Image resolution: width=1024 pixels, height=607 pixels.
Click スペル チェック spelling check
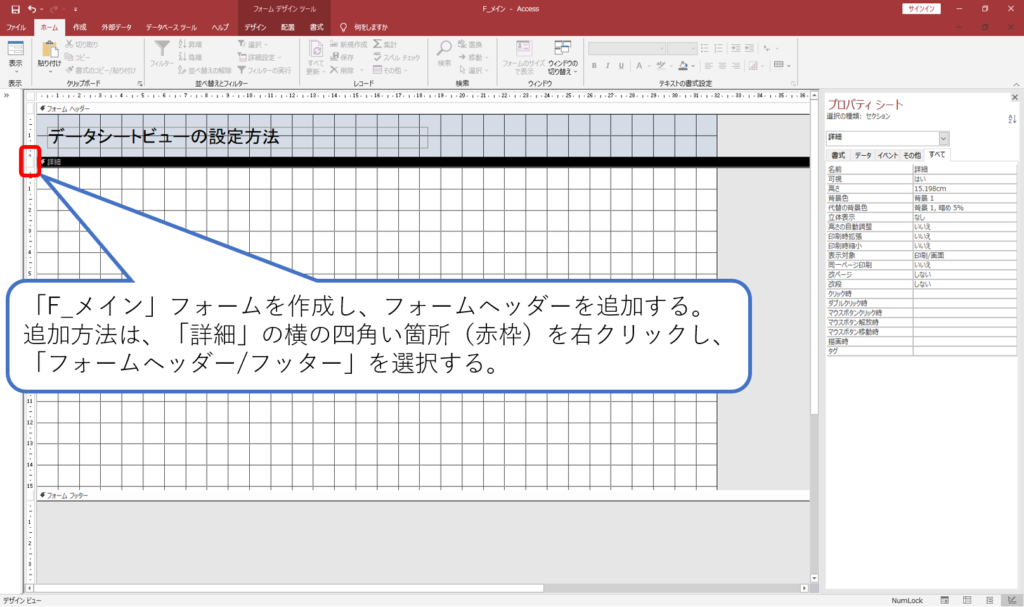point(397,57)
